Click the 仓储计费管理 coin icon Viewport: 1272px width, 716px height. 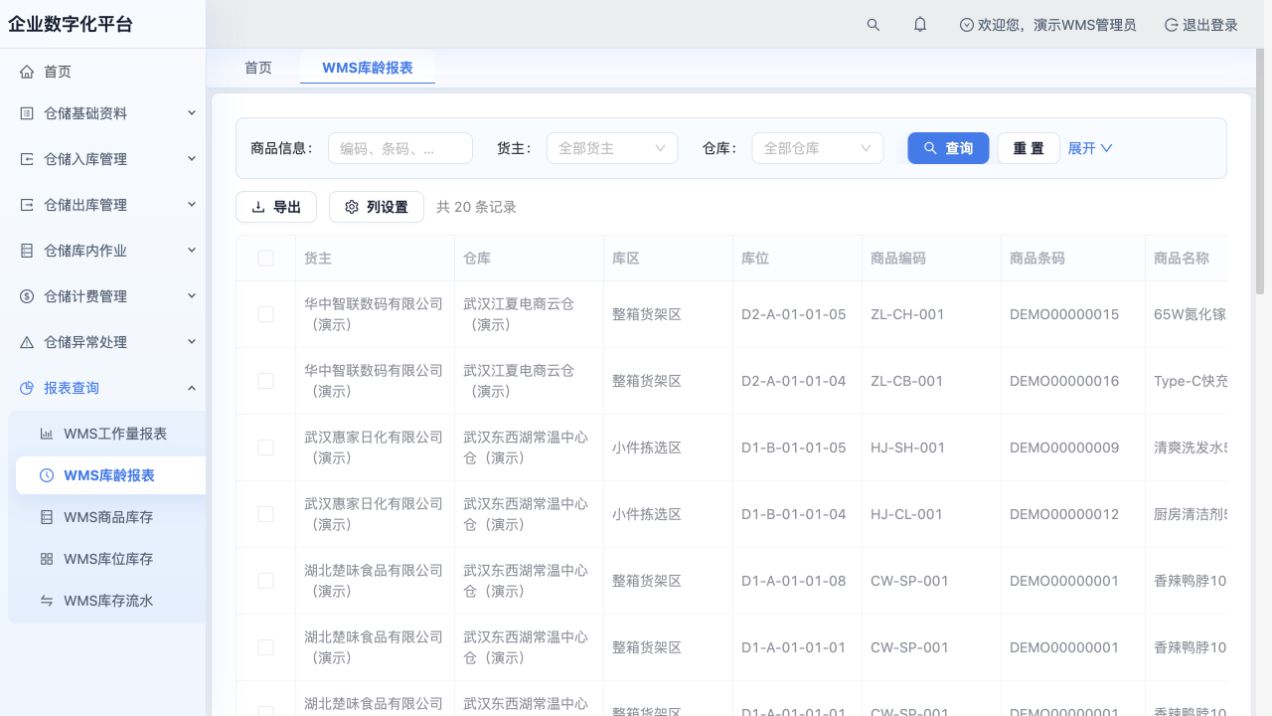27,296
